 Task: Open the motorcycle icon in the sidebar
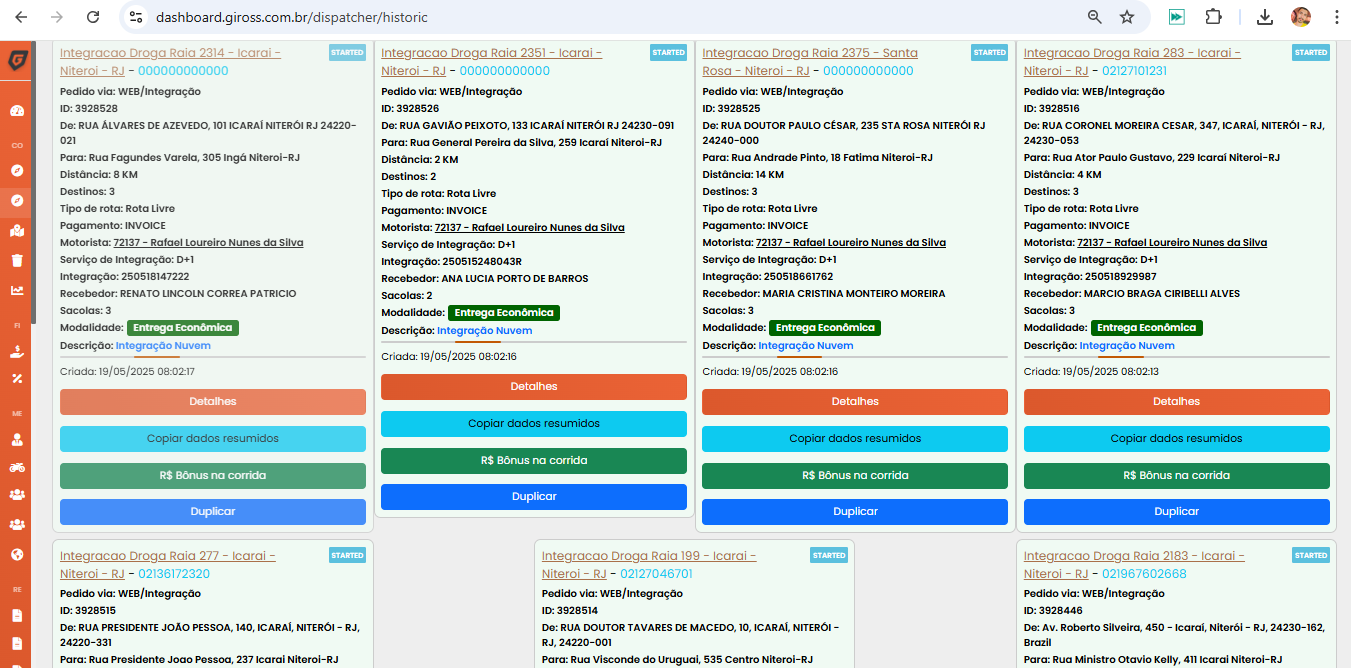point(16,467)
